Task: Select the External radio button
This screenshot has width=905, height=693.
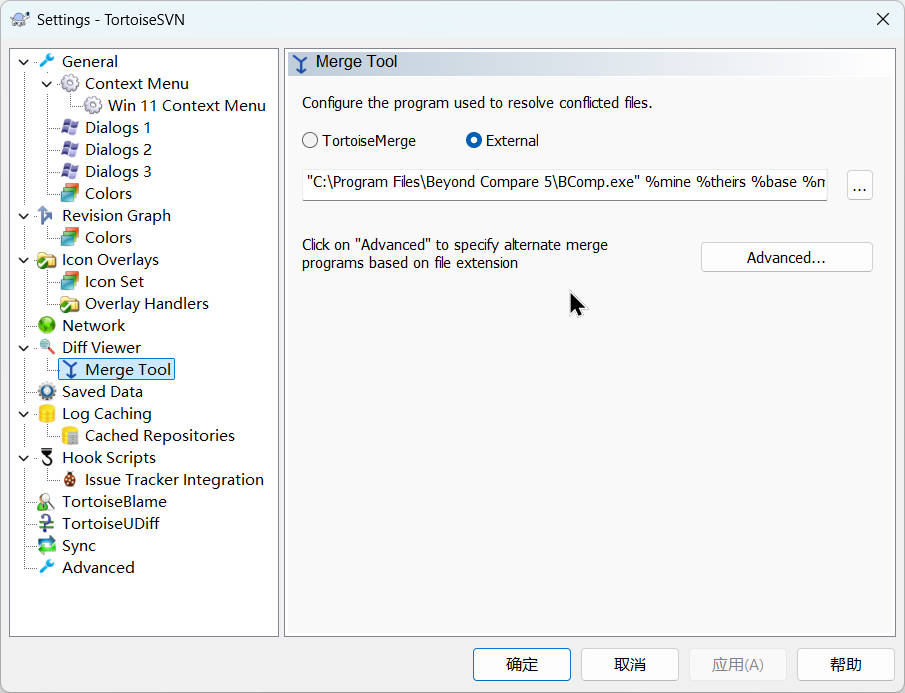Action: point(474,141)
